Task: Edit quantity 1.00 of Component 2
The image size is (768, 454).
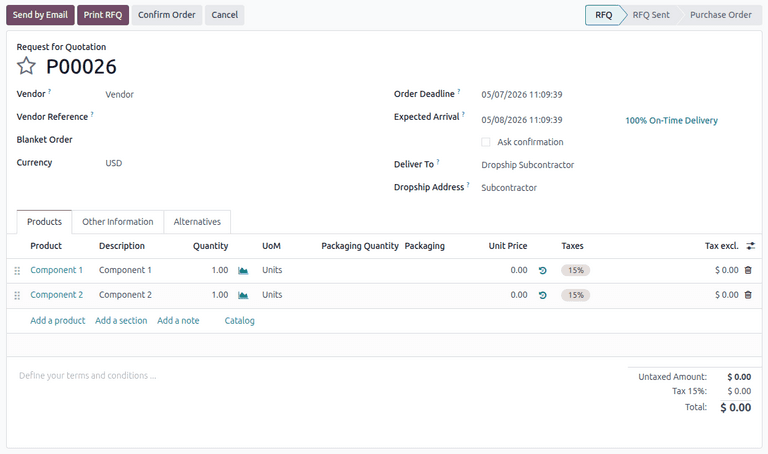Action: pos(220,295)
